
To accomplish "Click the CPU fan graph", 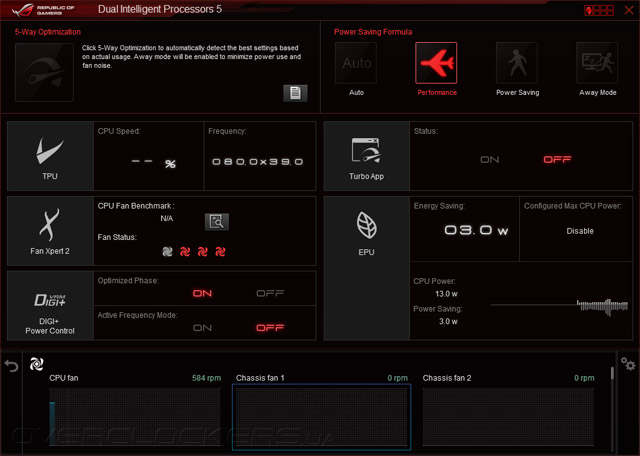I will tap(135, 417).
